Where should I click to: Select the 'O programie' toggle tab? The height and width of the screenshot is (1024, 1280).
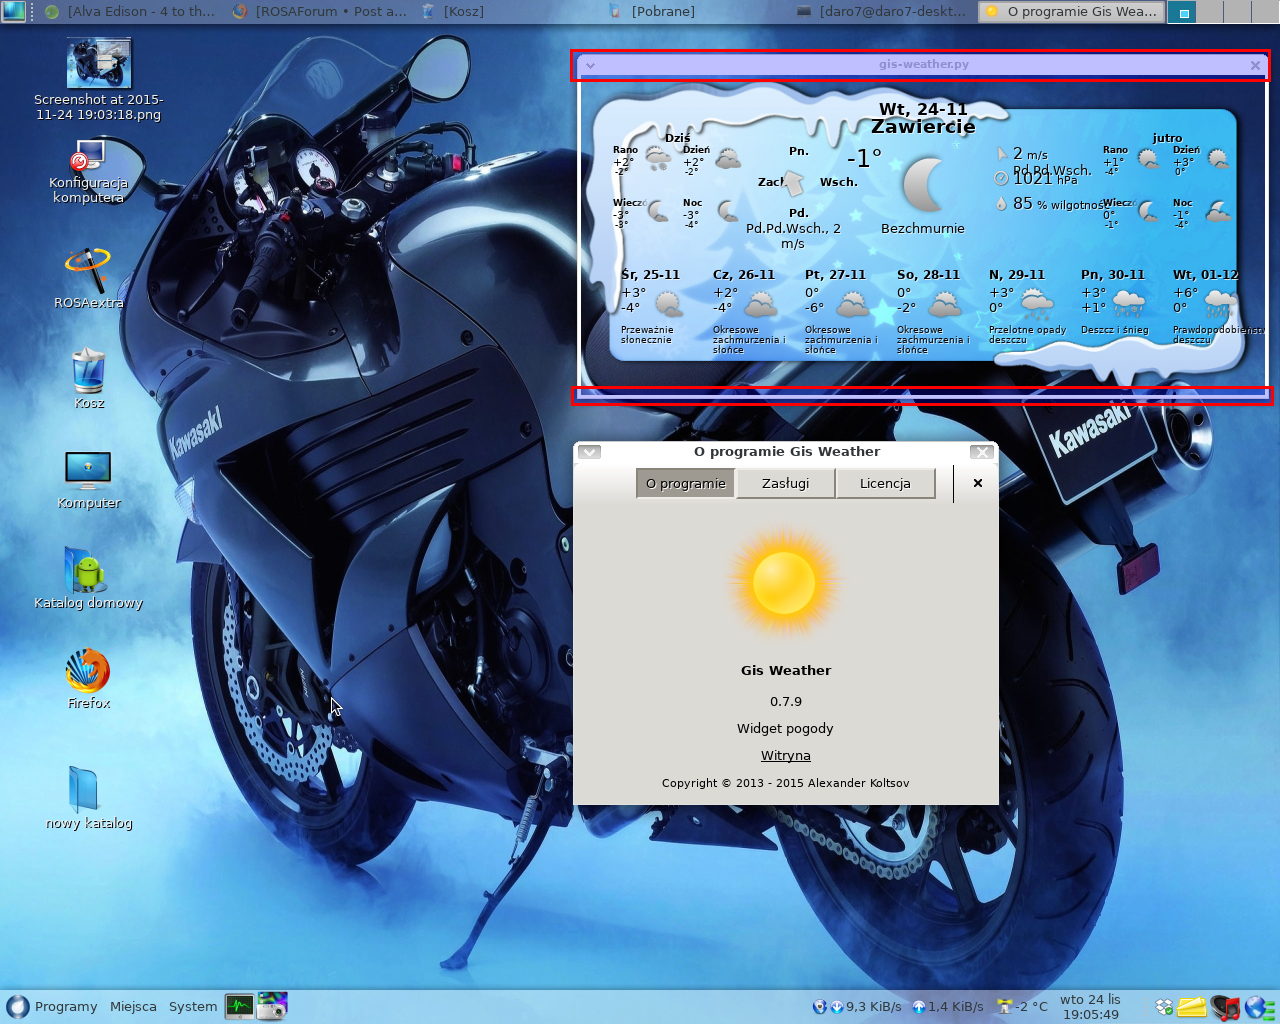coord(685,483)
